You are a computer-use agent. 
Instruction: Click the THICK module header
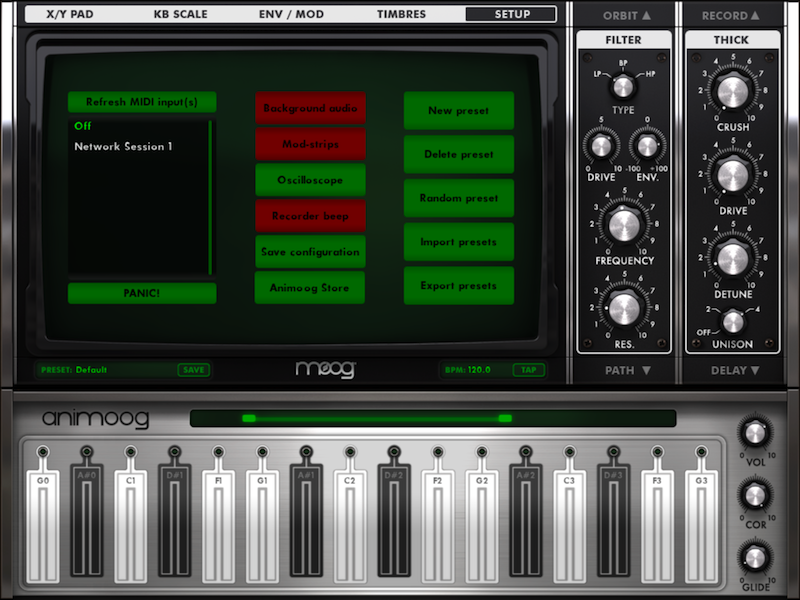(x=732, y=40)
